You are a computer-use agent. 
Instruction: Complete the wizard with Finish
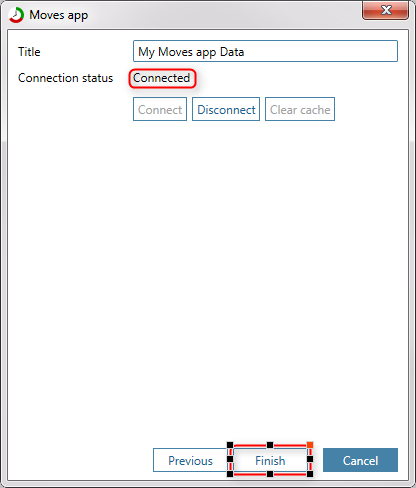point(270,460)
